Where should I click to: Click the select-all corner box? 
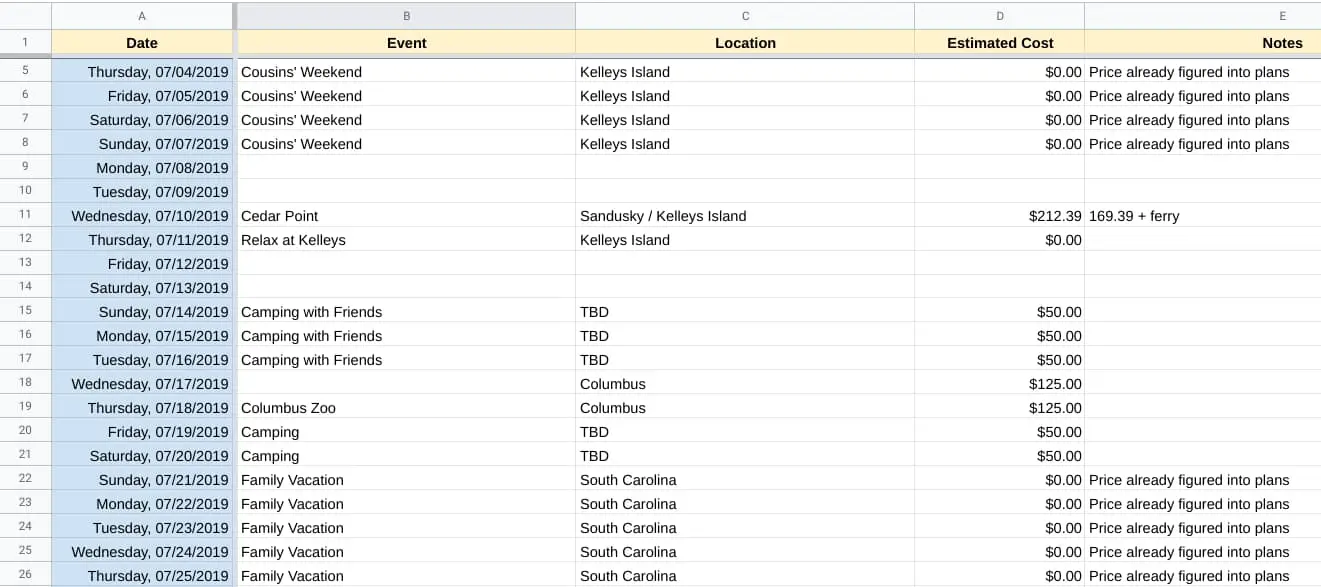point(26,16)
